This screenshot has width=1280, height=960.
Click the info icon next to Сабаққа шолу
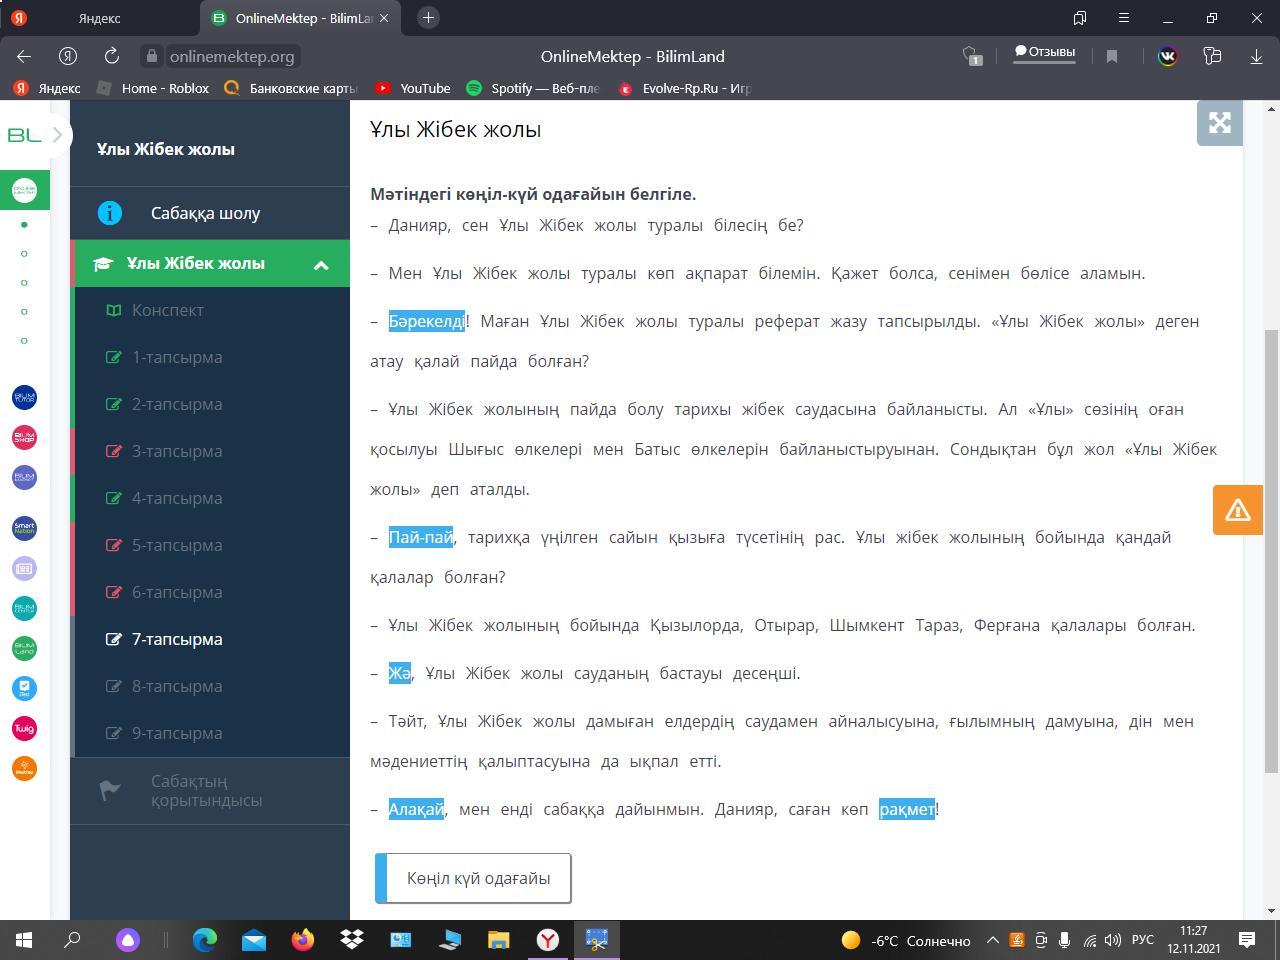110,213
